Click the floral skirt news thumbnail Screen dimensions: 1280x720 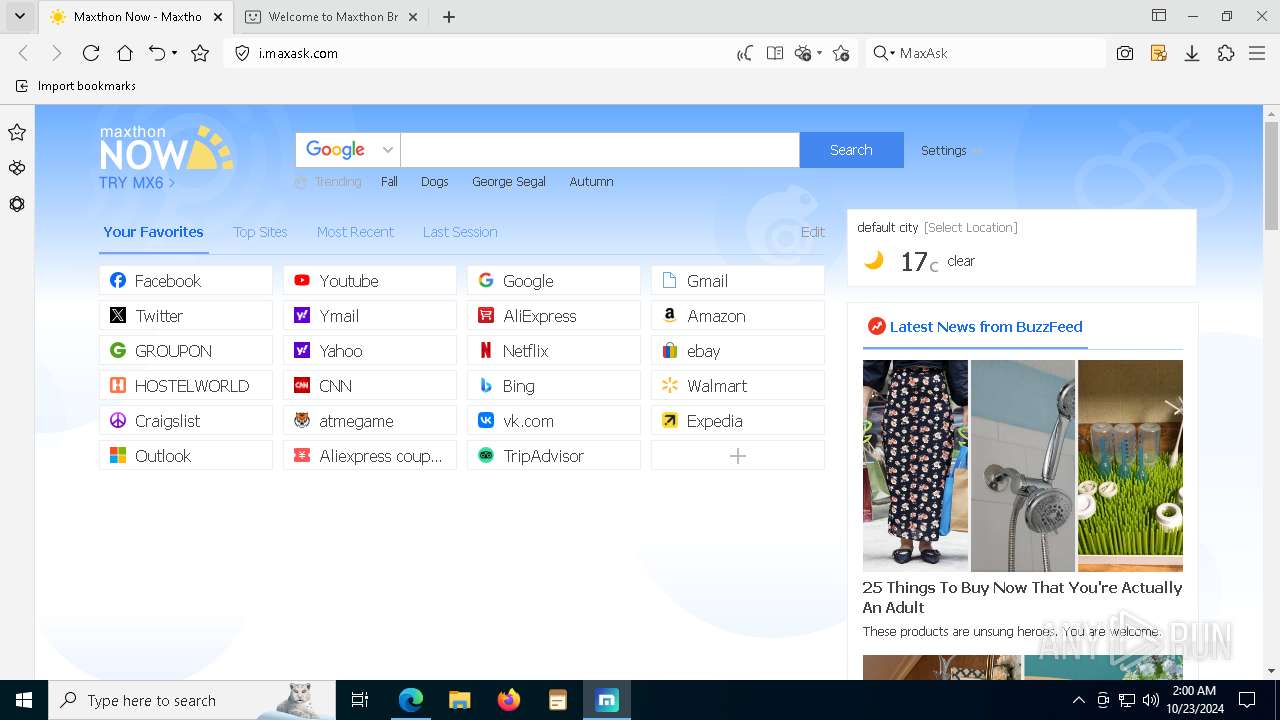(x=915, y=465)
